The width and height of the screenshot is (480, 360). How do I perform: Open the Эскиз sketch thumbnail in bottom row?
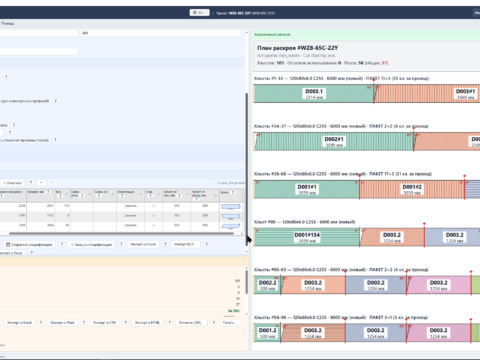[231, 226]
